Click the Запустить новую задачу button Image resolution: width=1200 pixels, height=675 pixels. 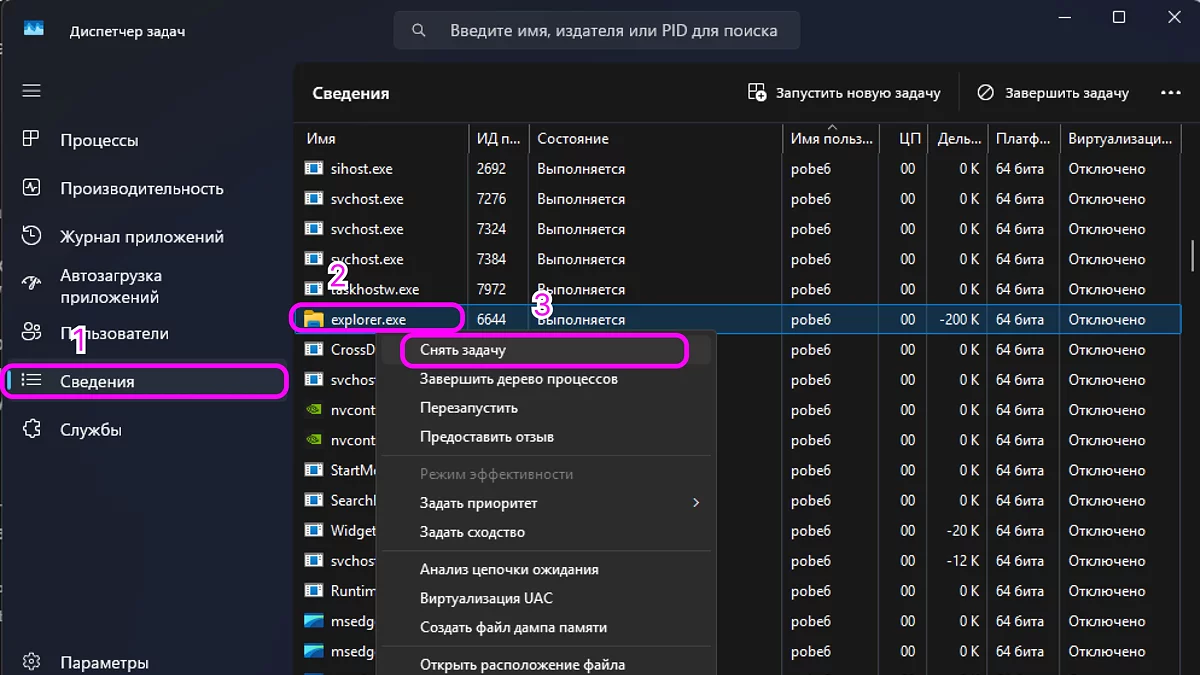848,92
